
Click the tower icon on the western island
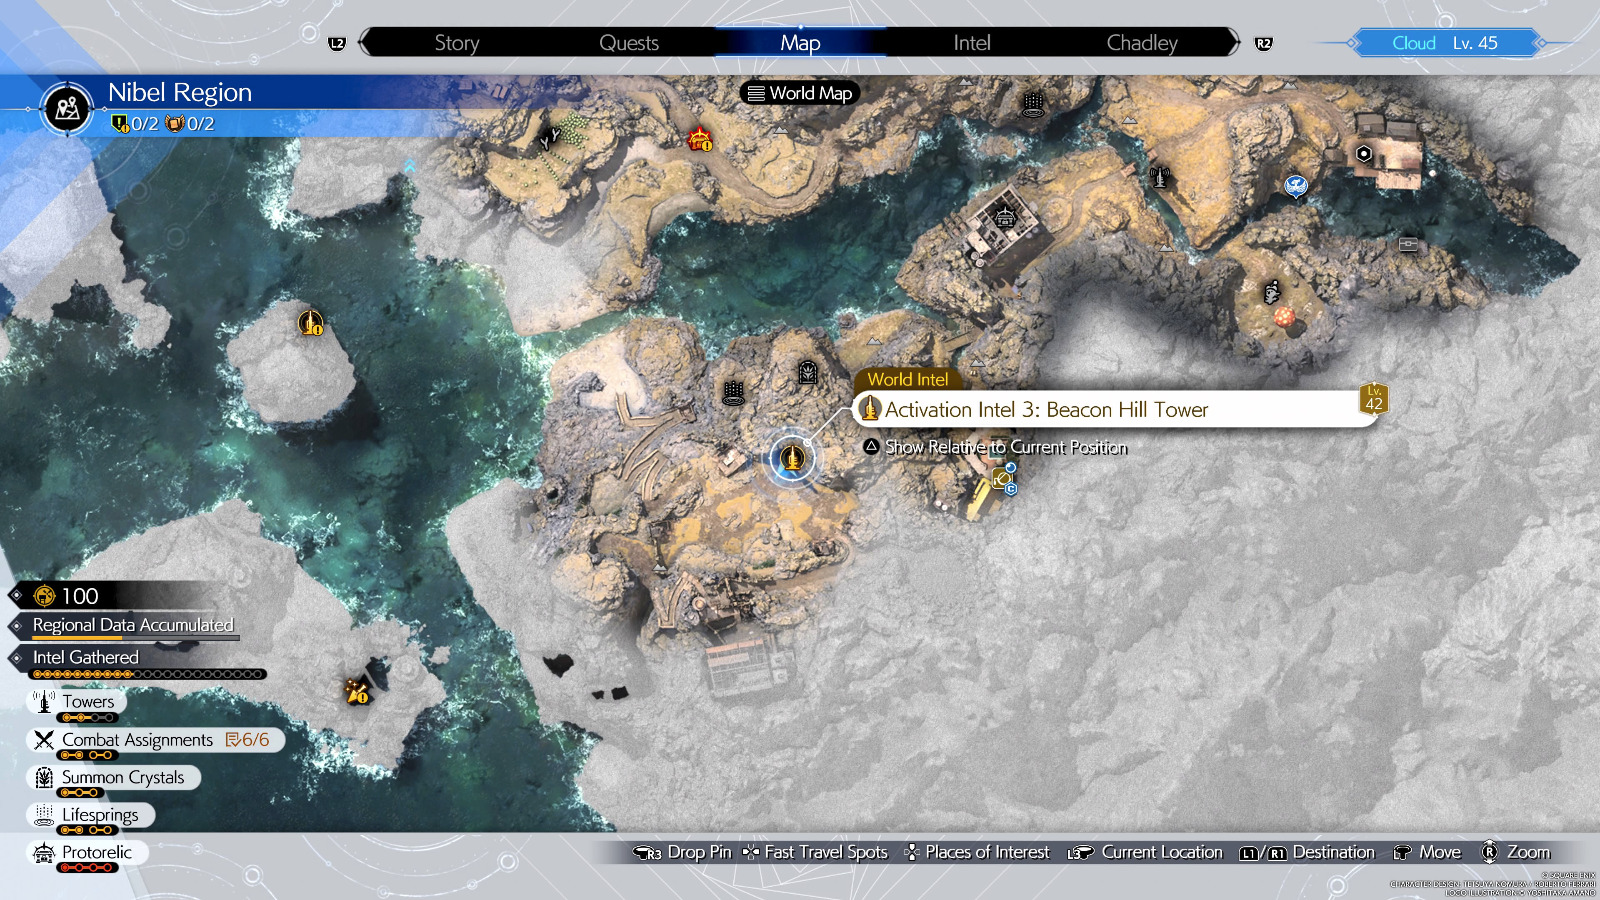[x=311, y=323]
